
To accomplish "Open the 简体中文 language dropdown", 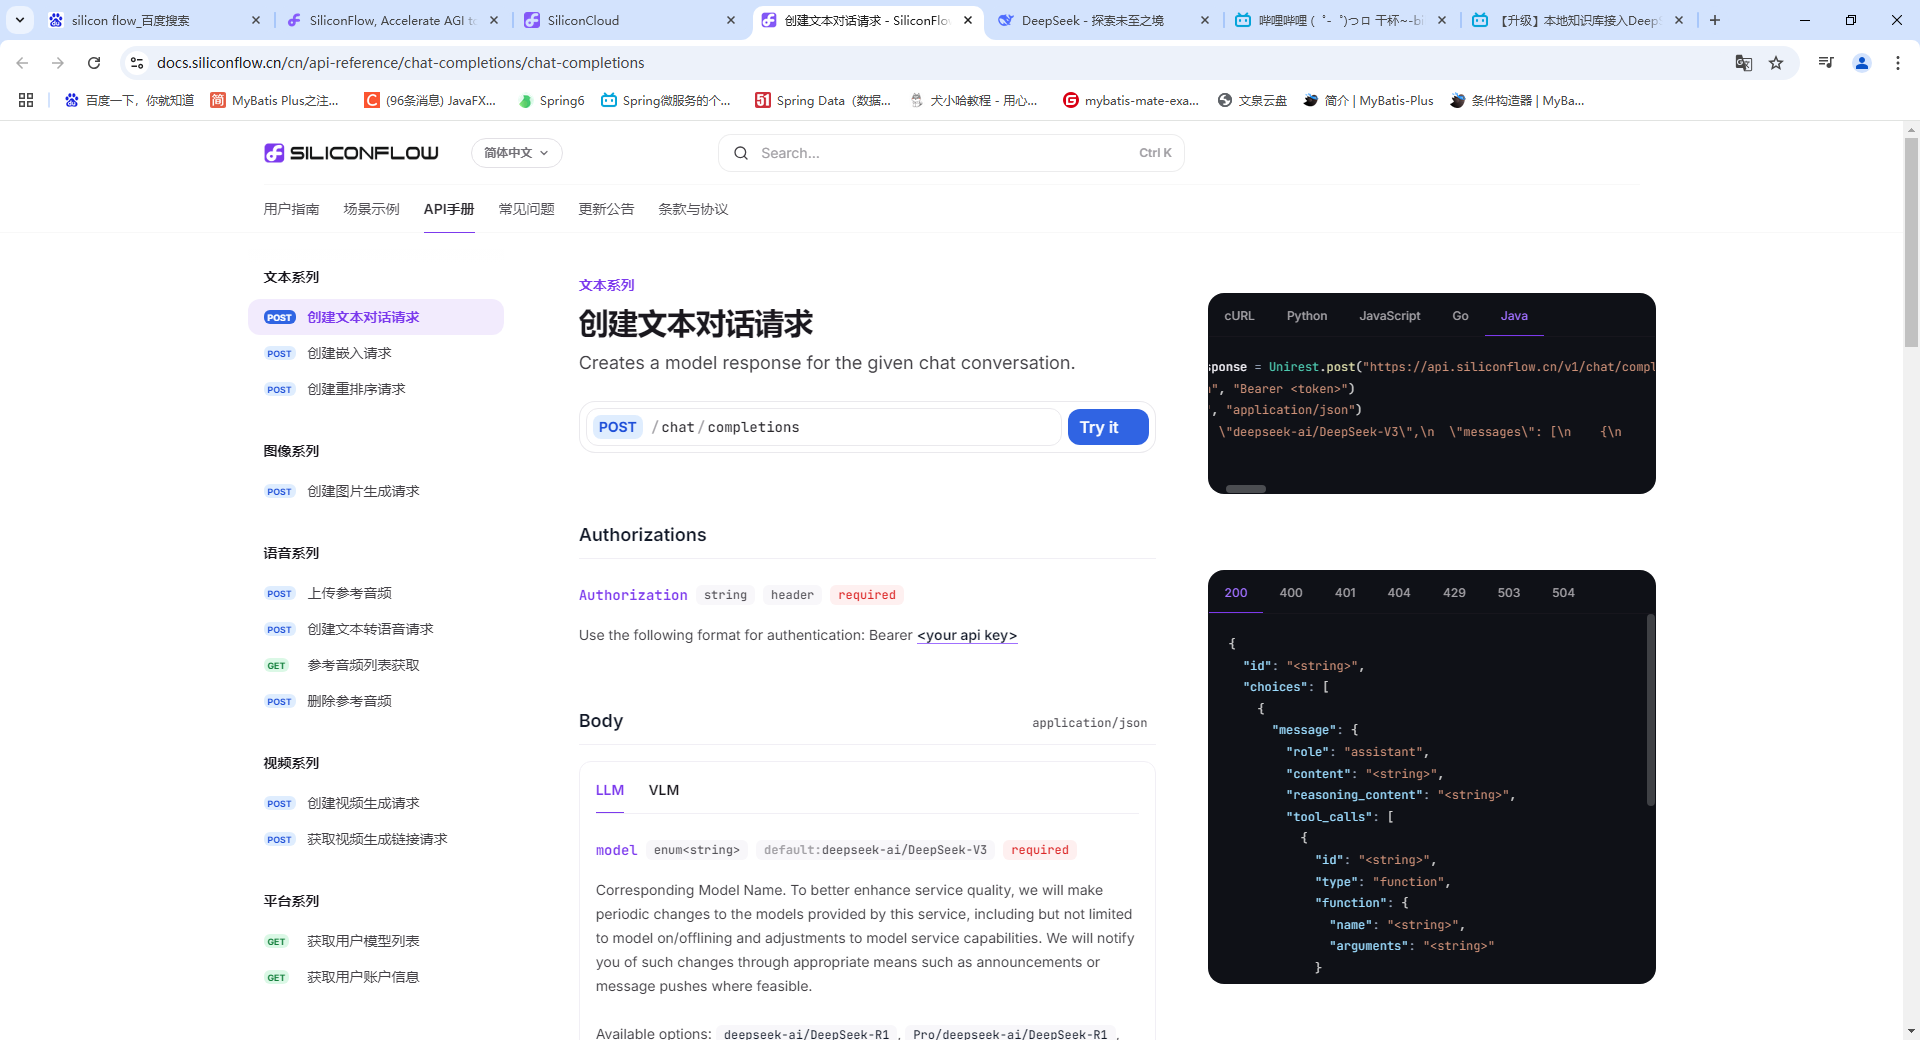I will click(516, 153).
